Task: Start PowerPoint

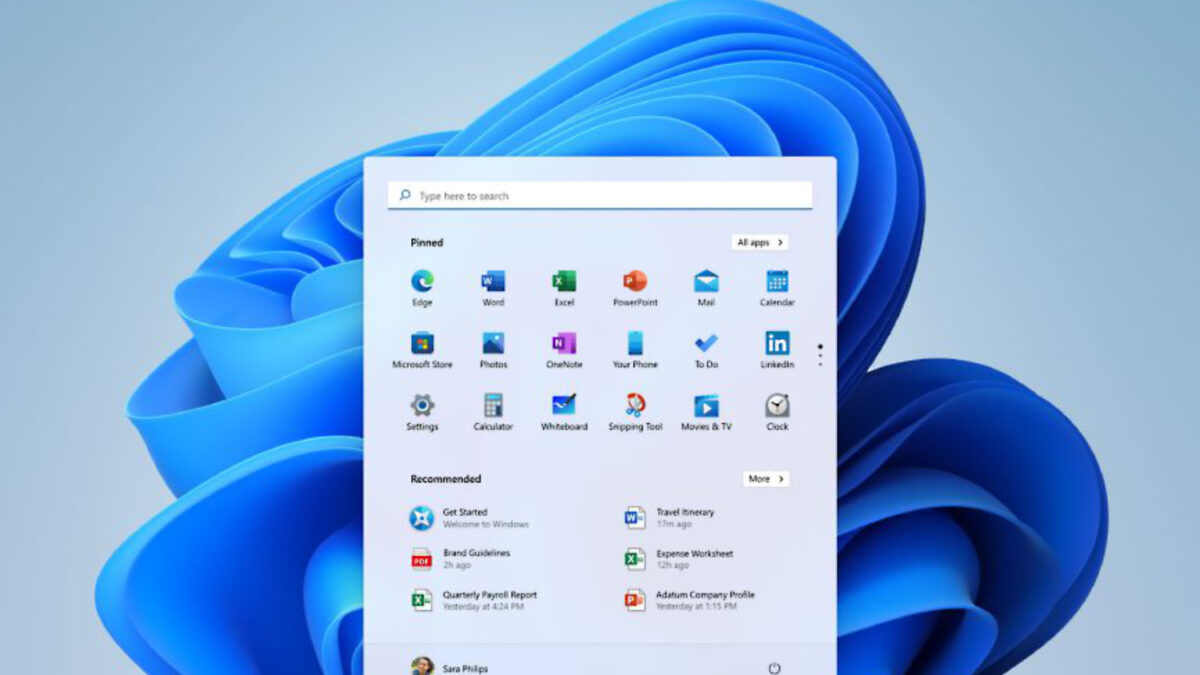Action: (x=635, y=283)
